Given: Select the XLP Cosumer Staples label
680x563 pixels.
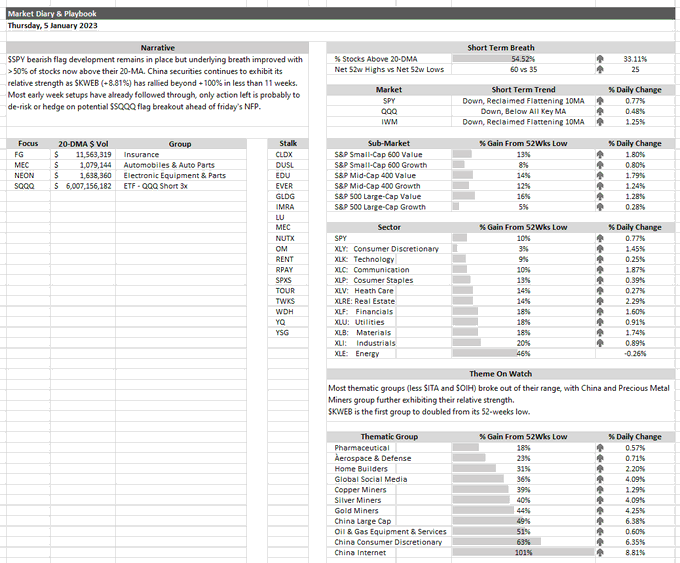Looking at the screenshot, I should coord(373,280).
